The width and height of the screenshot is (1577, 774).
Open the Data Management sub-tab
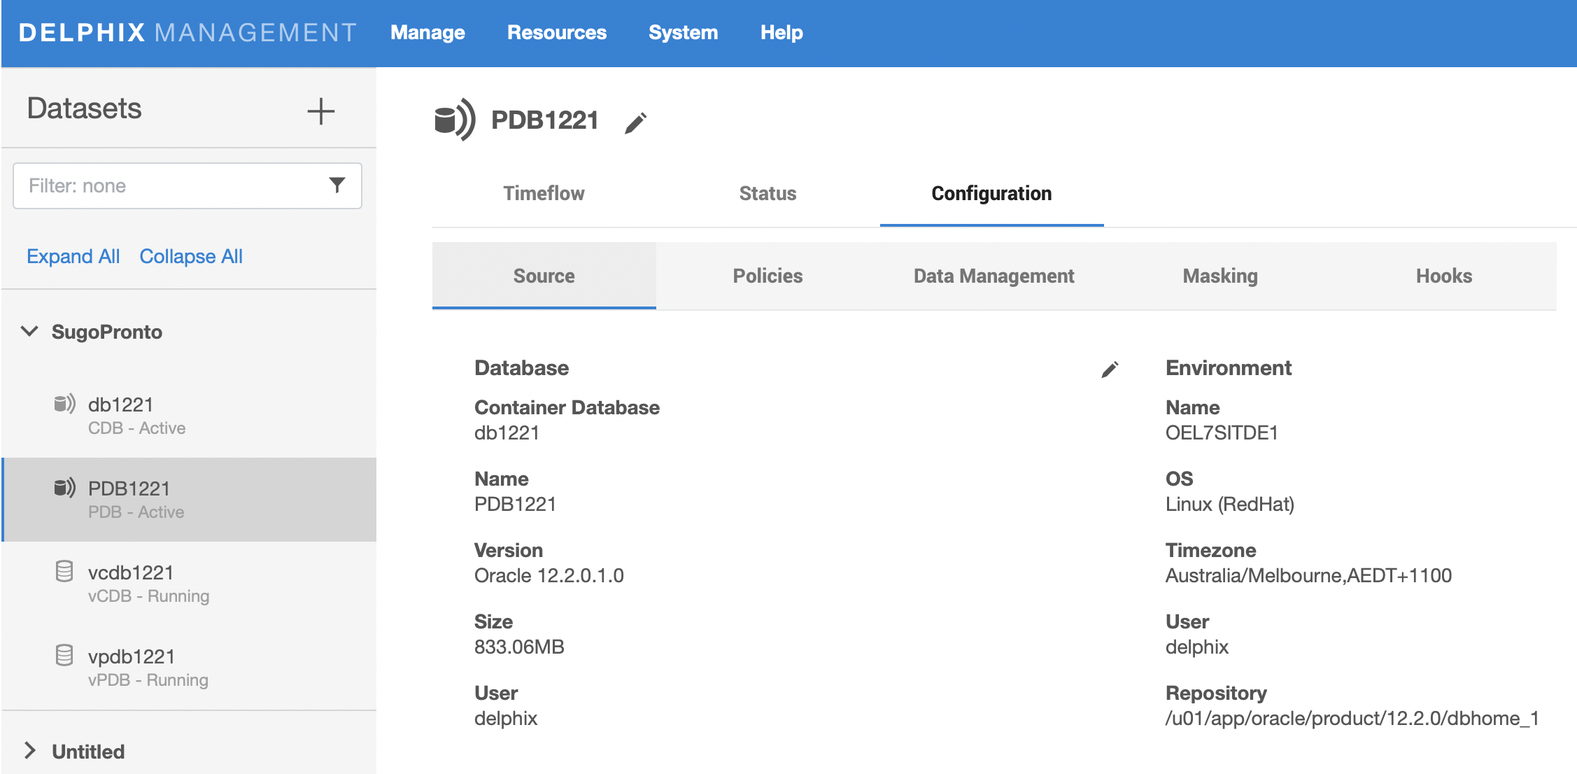coord(994,276)
